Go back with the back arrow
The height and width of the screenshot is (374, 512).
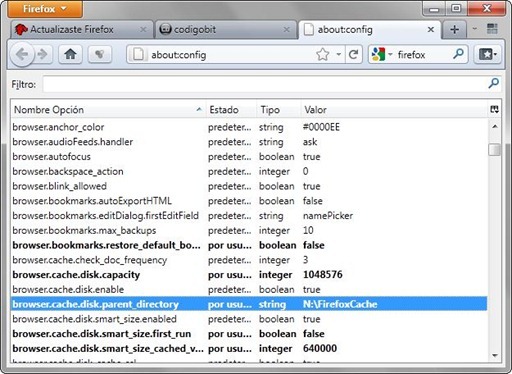coord(22,54)
